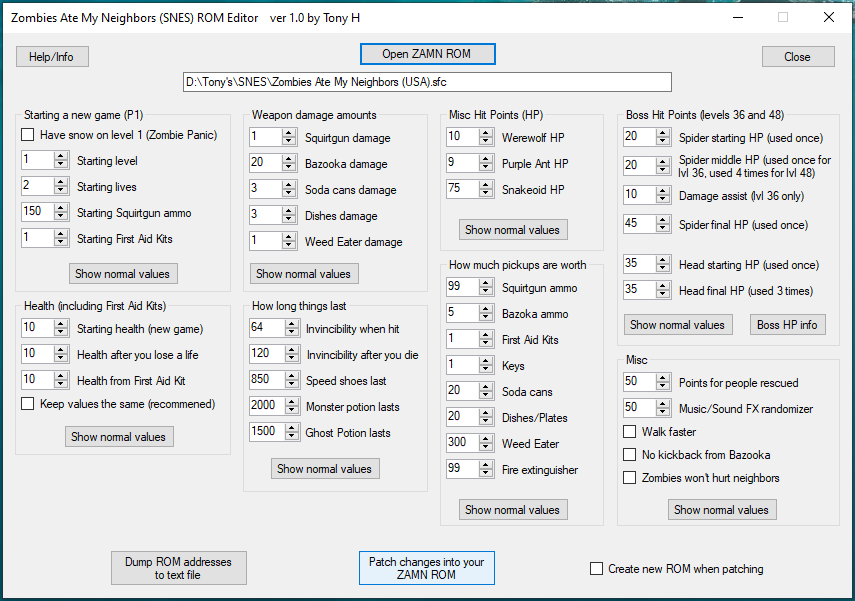
Task: Check Create new ROM when patching
Action: (x=597, y=569)
